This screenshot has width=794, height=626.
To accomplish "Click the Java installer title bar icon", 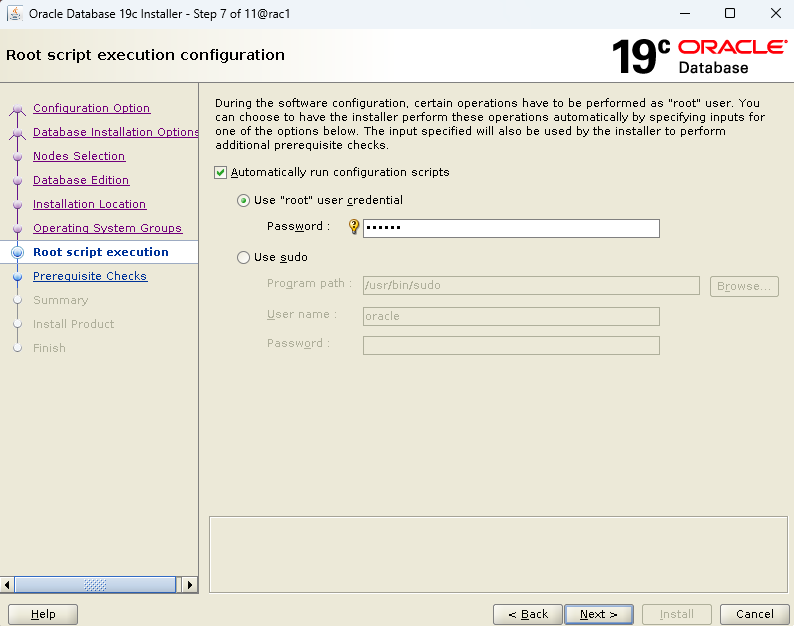I will tap(15, 13).
